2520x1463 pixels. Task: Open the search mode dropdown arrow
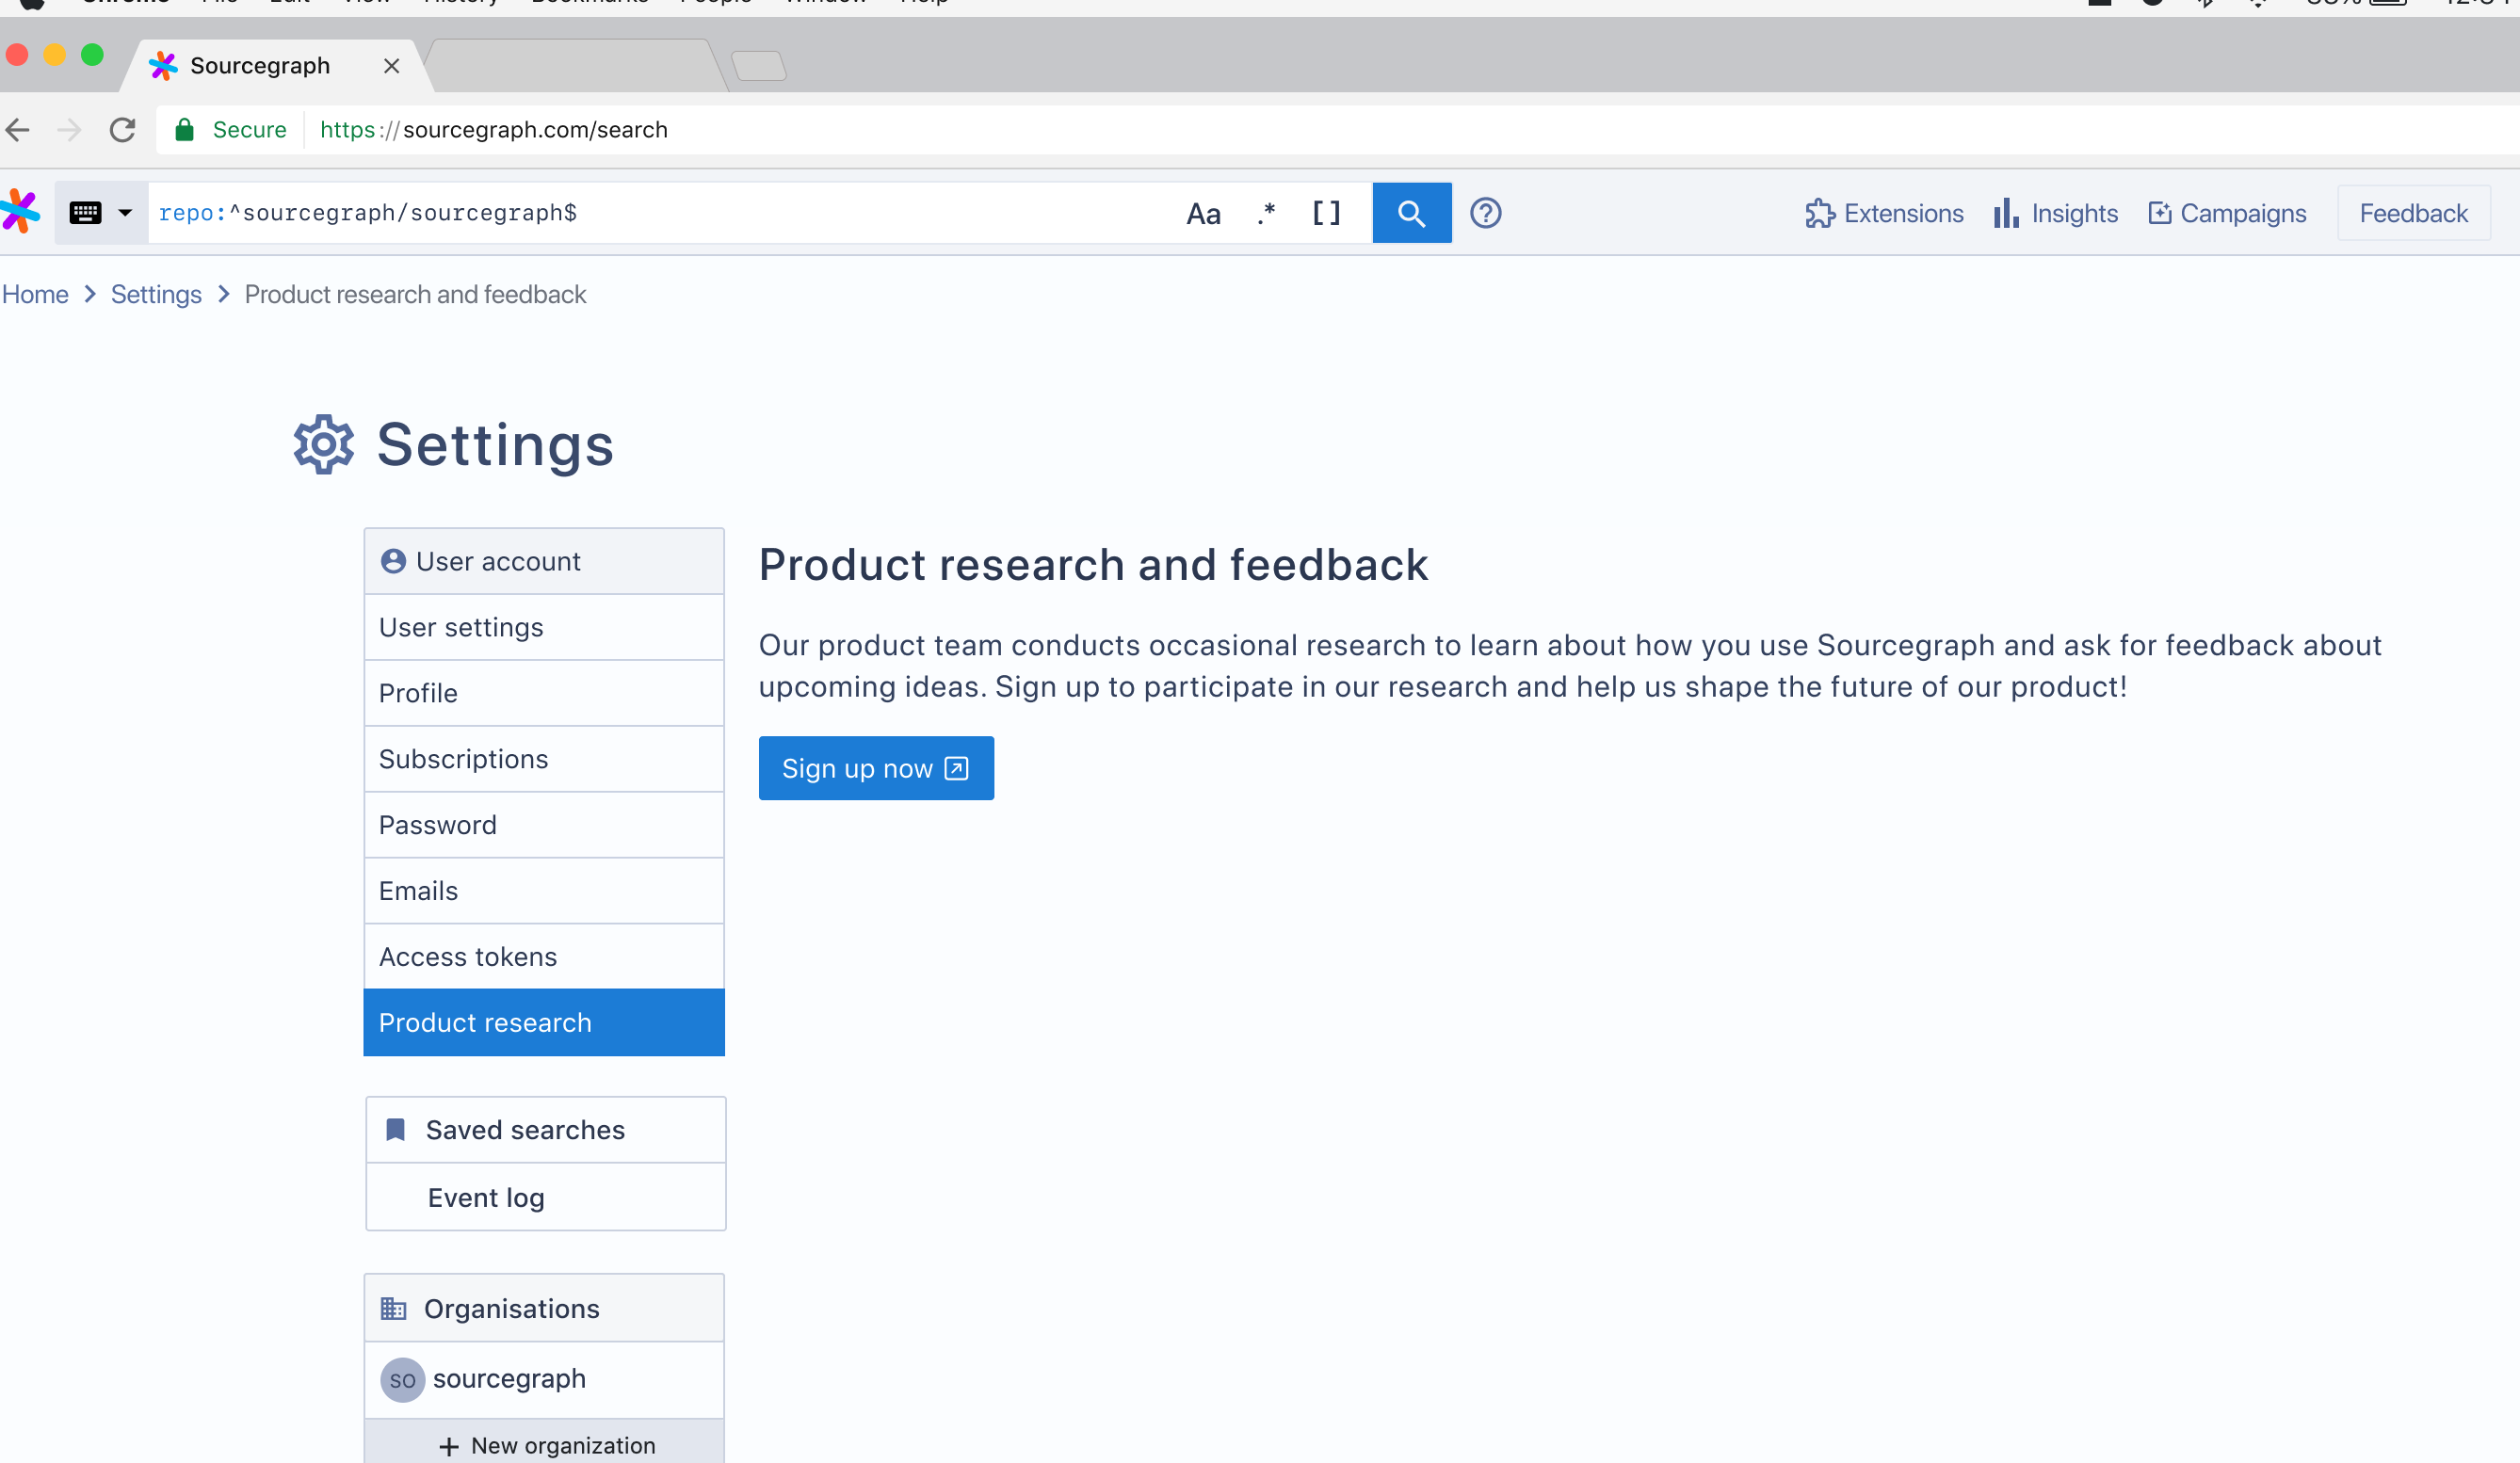click(125, 213)
